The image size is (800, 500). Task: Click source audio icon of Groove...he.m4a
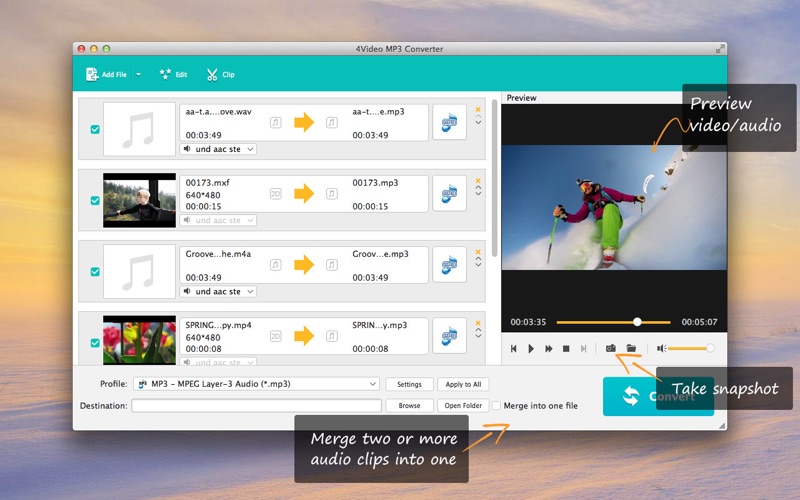276,265
